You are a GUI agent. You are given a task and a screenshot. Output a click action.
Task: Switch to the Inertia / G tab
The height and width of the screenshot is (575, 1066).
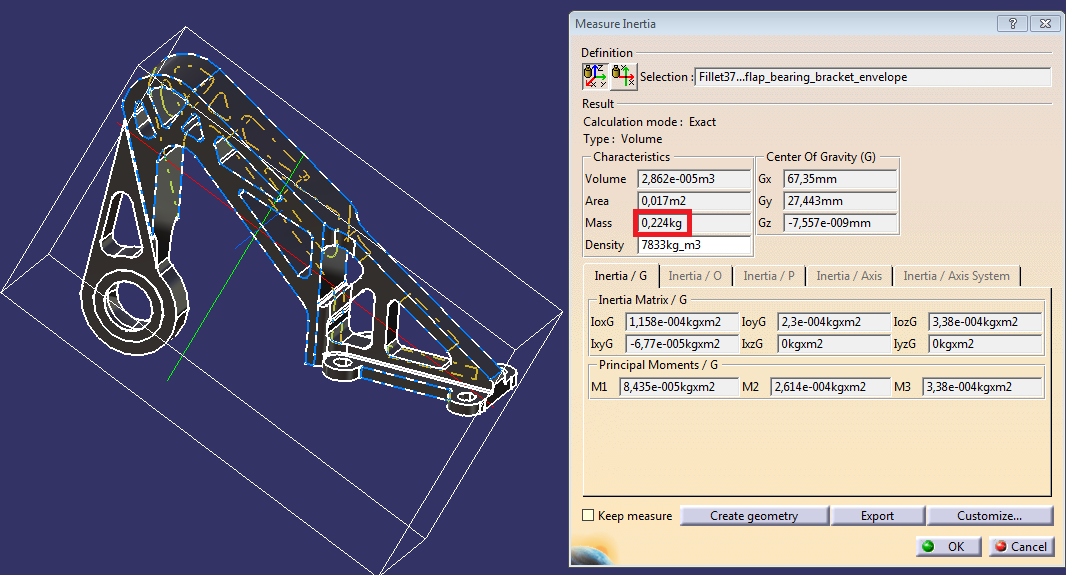tap(620, 276)
